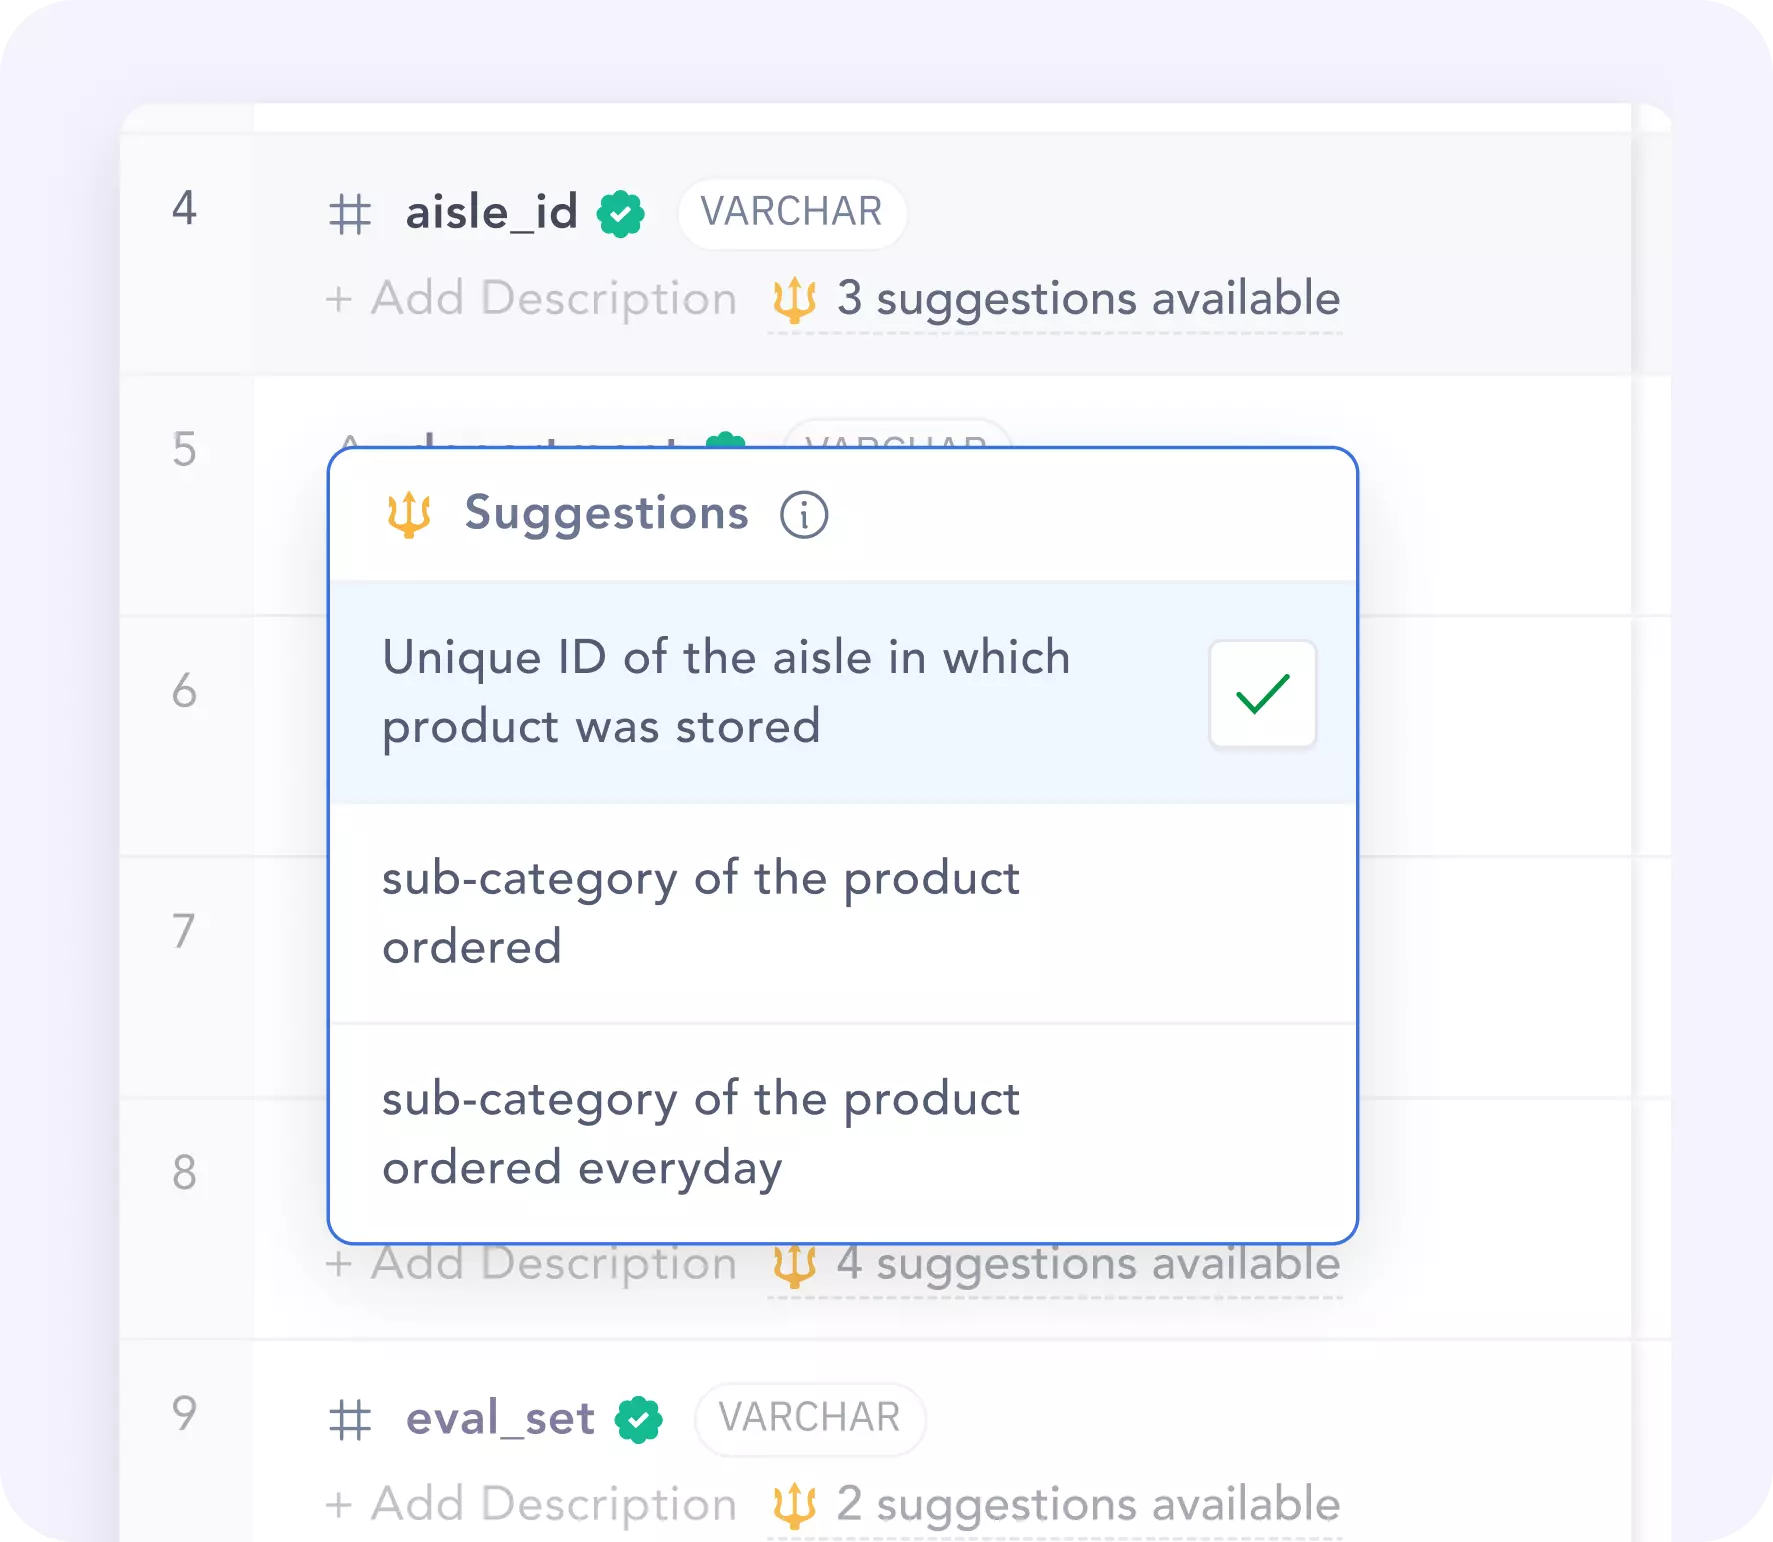The height and width of the screenshot is (1542, 1773).
Task: Click the verified badge next to eval_set
Action: coord(639,1420)
